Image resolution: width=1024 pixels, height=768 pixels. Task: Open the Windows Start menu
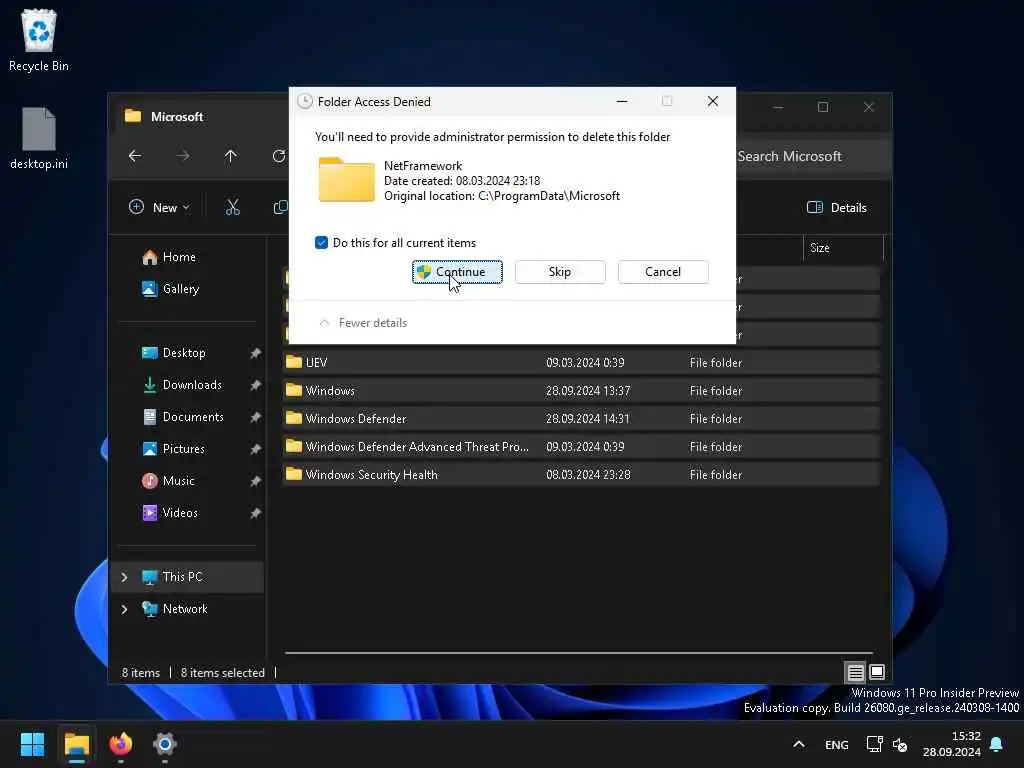pyautogui.click(x=32, y=744)
